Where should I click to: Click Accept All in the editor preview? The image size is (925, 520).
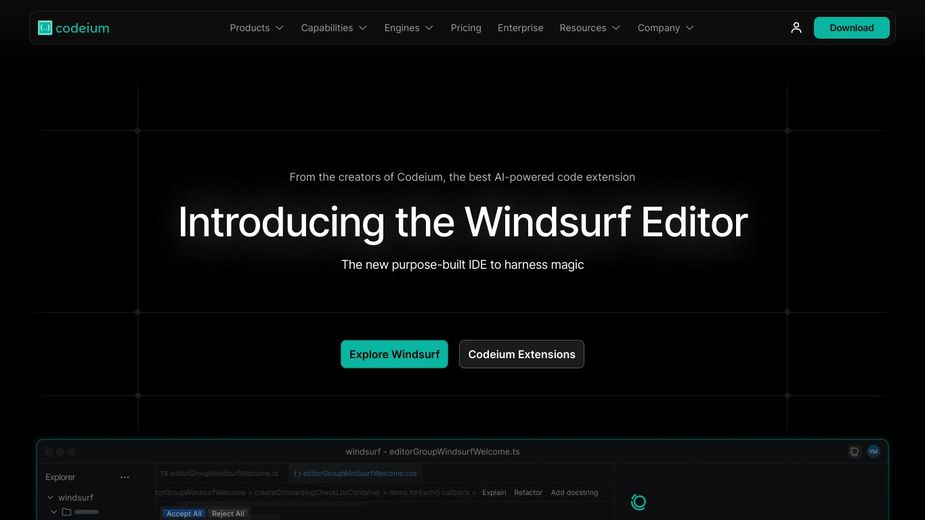[183, 514]
